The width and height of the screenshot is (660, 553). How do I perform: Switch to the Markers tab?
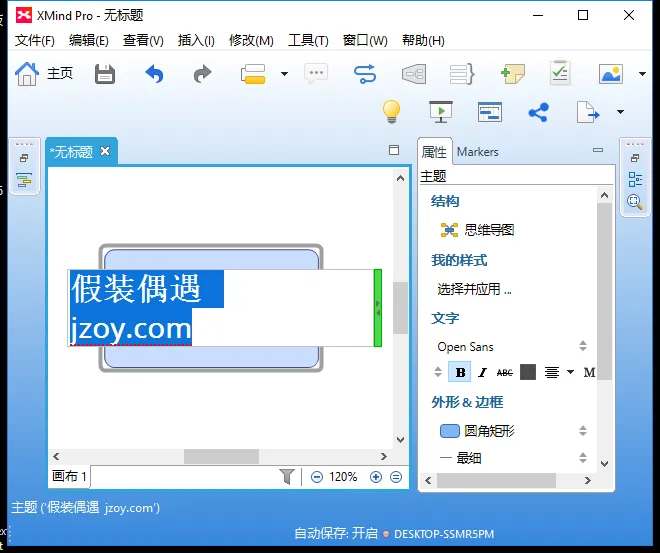point(477,152)
